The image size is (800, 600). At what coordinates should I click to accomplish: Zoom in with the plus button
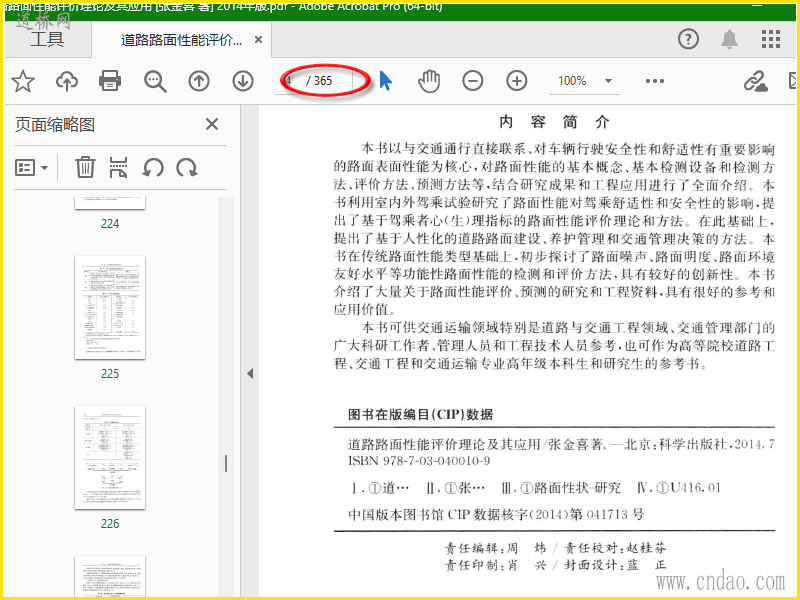[517, 81]
